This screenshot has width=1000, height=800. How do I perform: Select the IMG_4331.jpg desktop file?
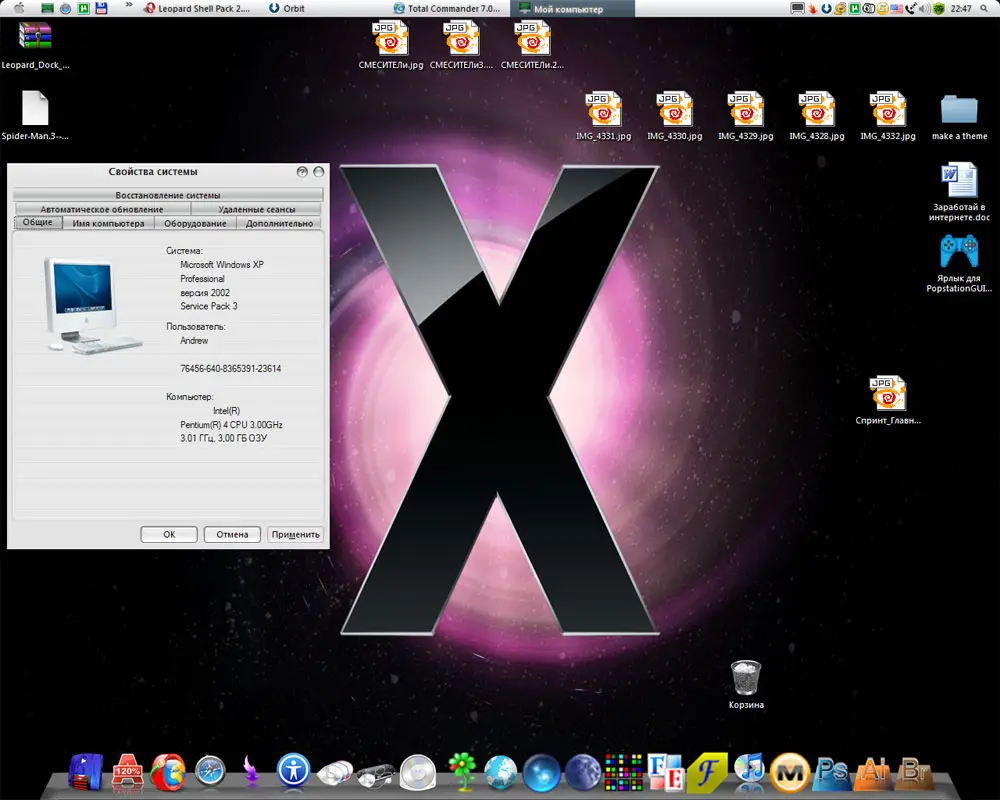603,115
